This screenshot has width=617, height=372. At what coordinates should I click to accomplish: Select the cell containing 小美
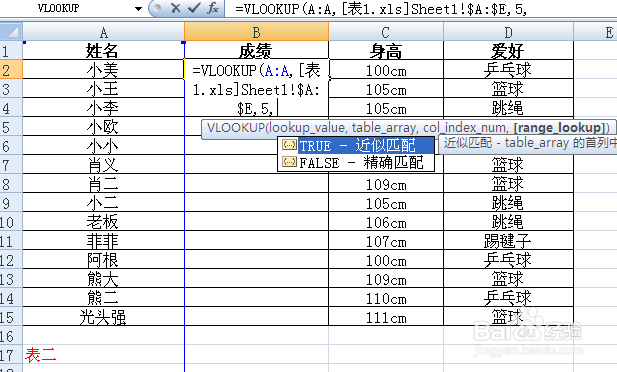coord(103,70)
